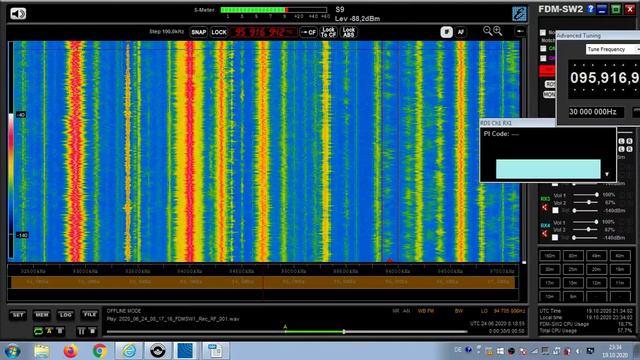Click the lower L channel button

click(x=621, y=149)
